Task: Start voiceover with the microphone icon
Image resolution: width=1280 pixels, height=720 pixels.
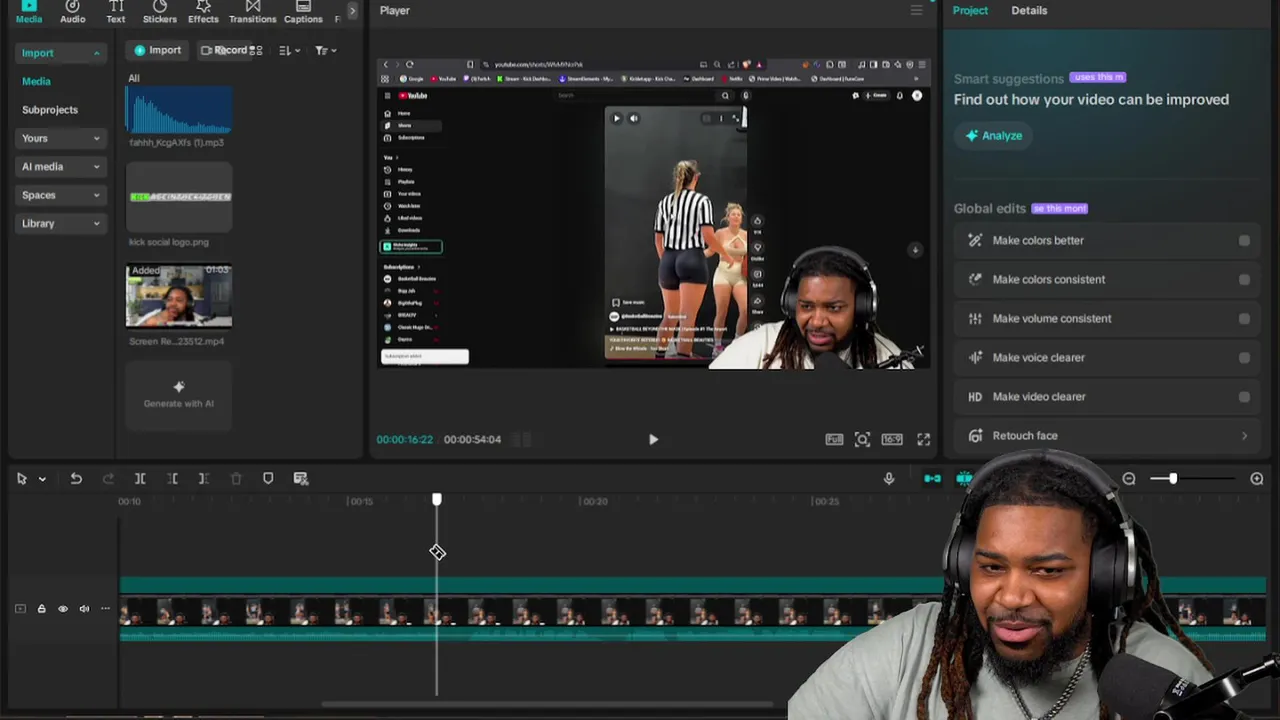Action: tap(889, 479)
